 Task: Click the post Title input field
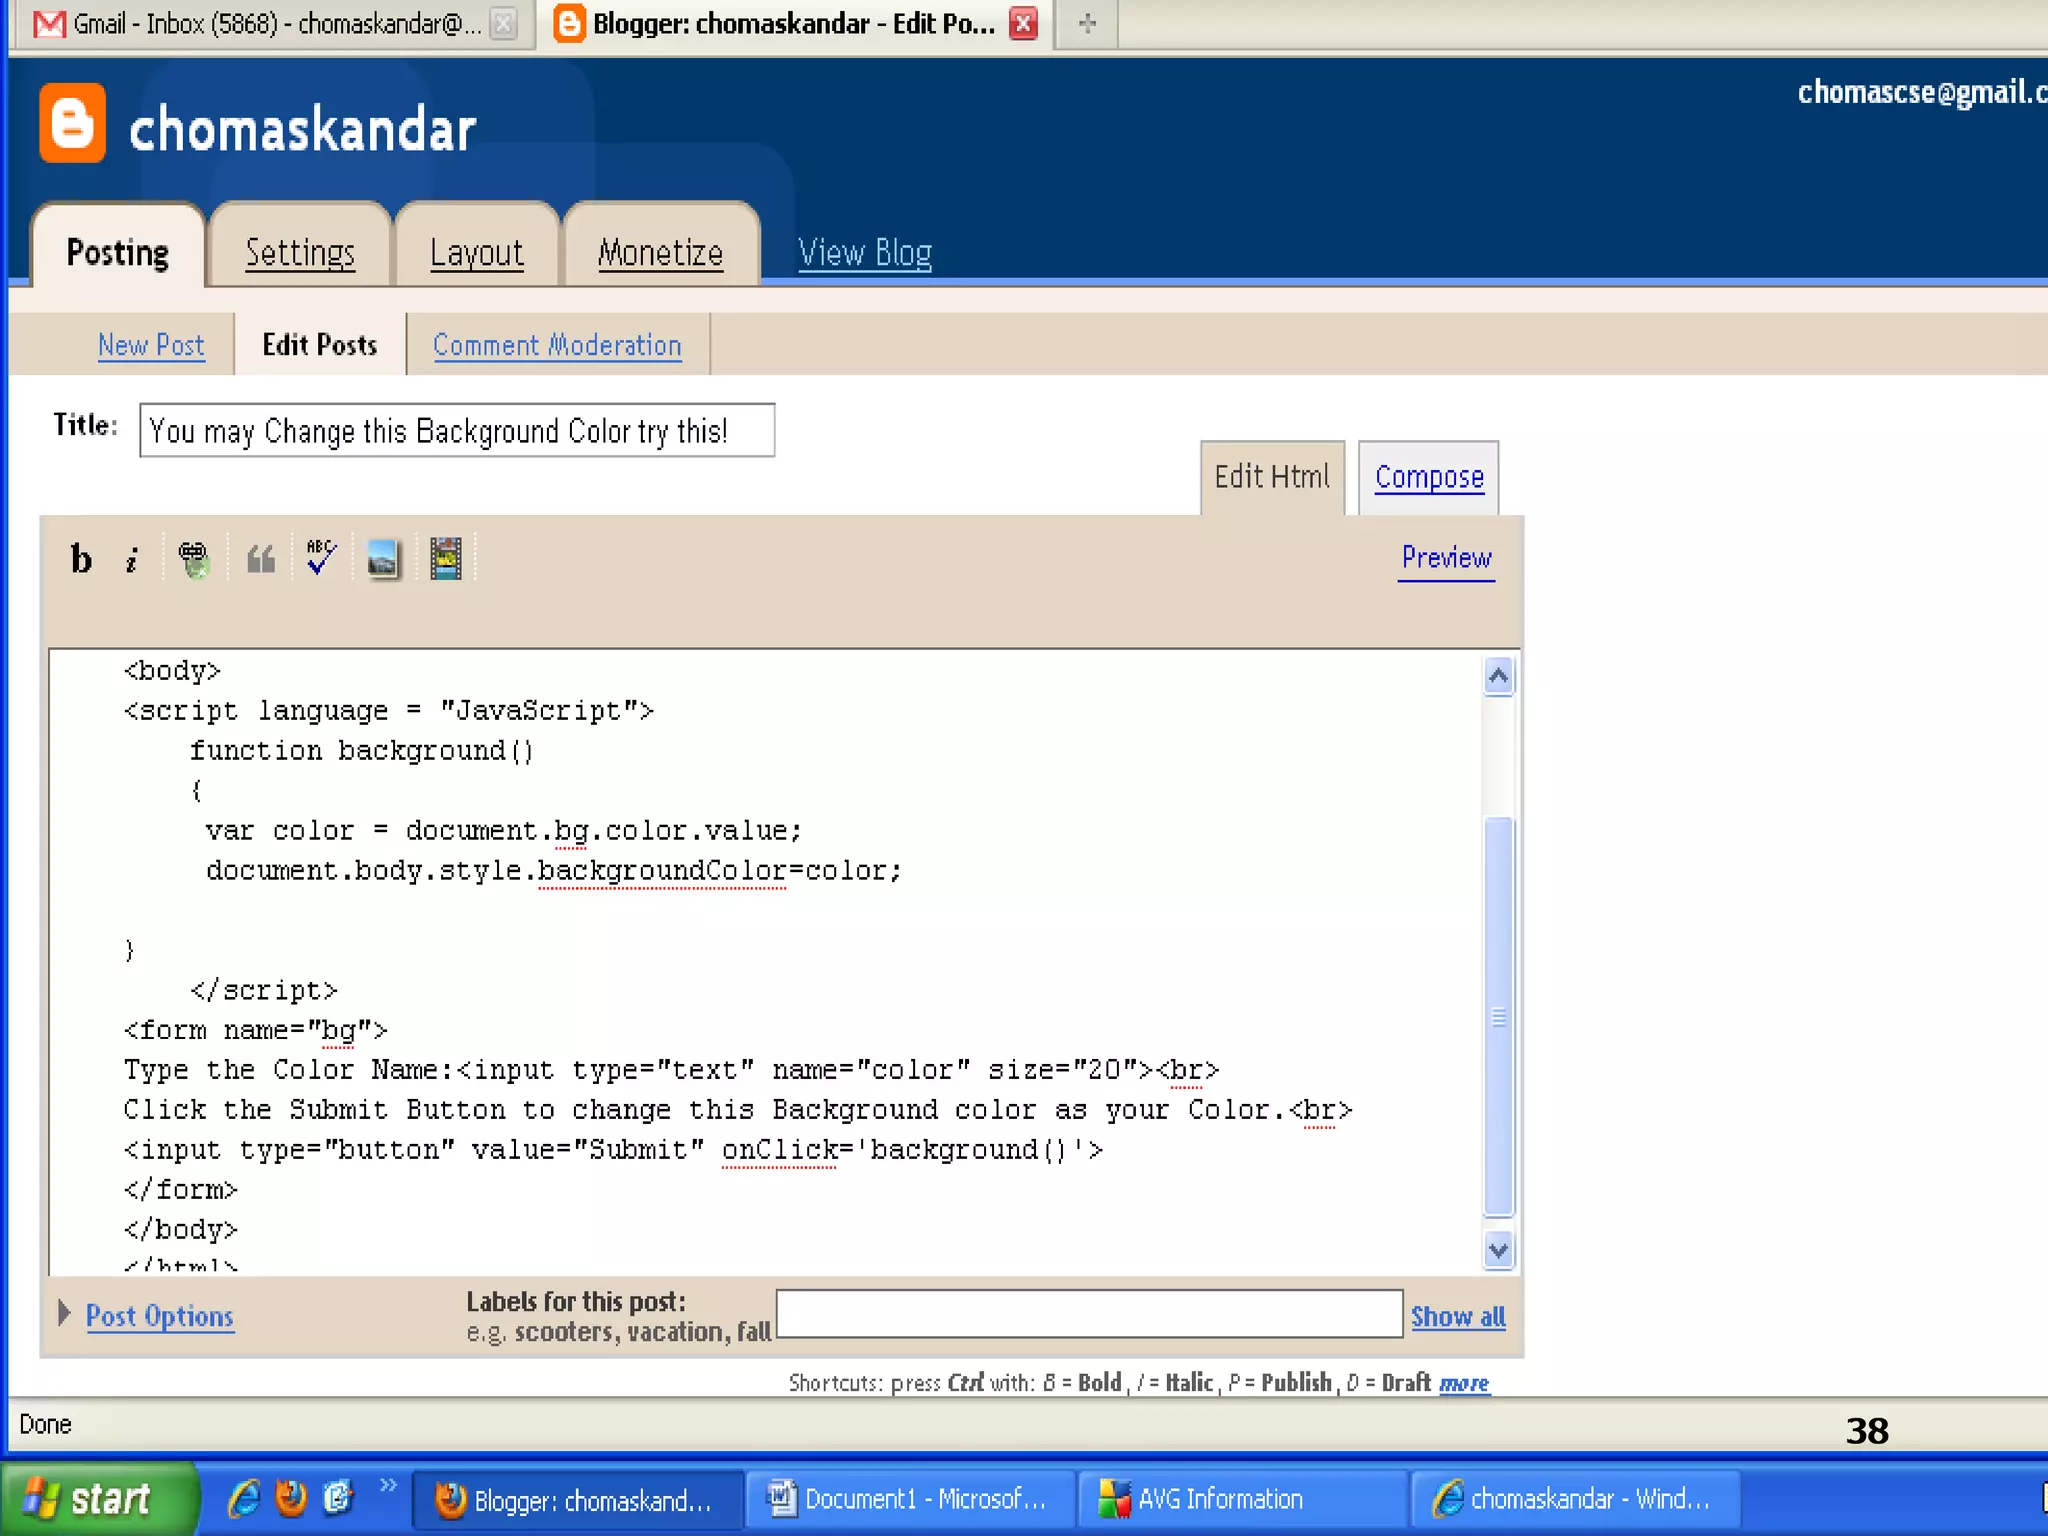(x=456, y=431)
